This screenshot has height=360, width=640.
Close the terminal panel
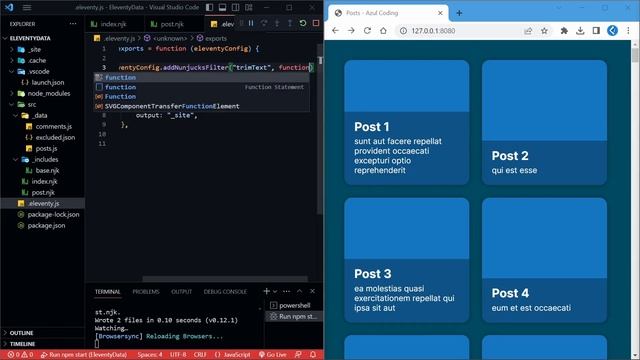(313, 291)
